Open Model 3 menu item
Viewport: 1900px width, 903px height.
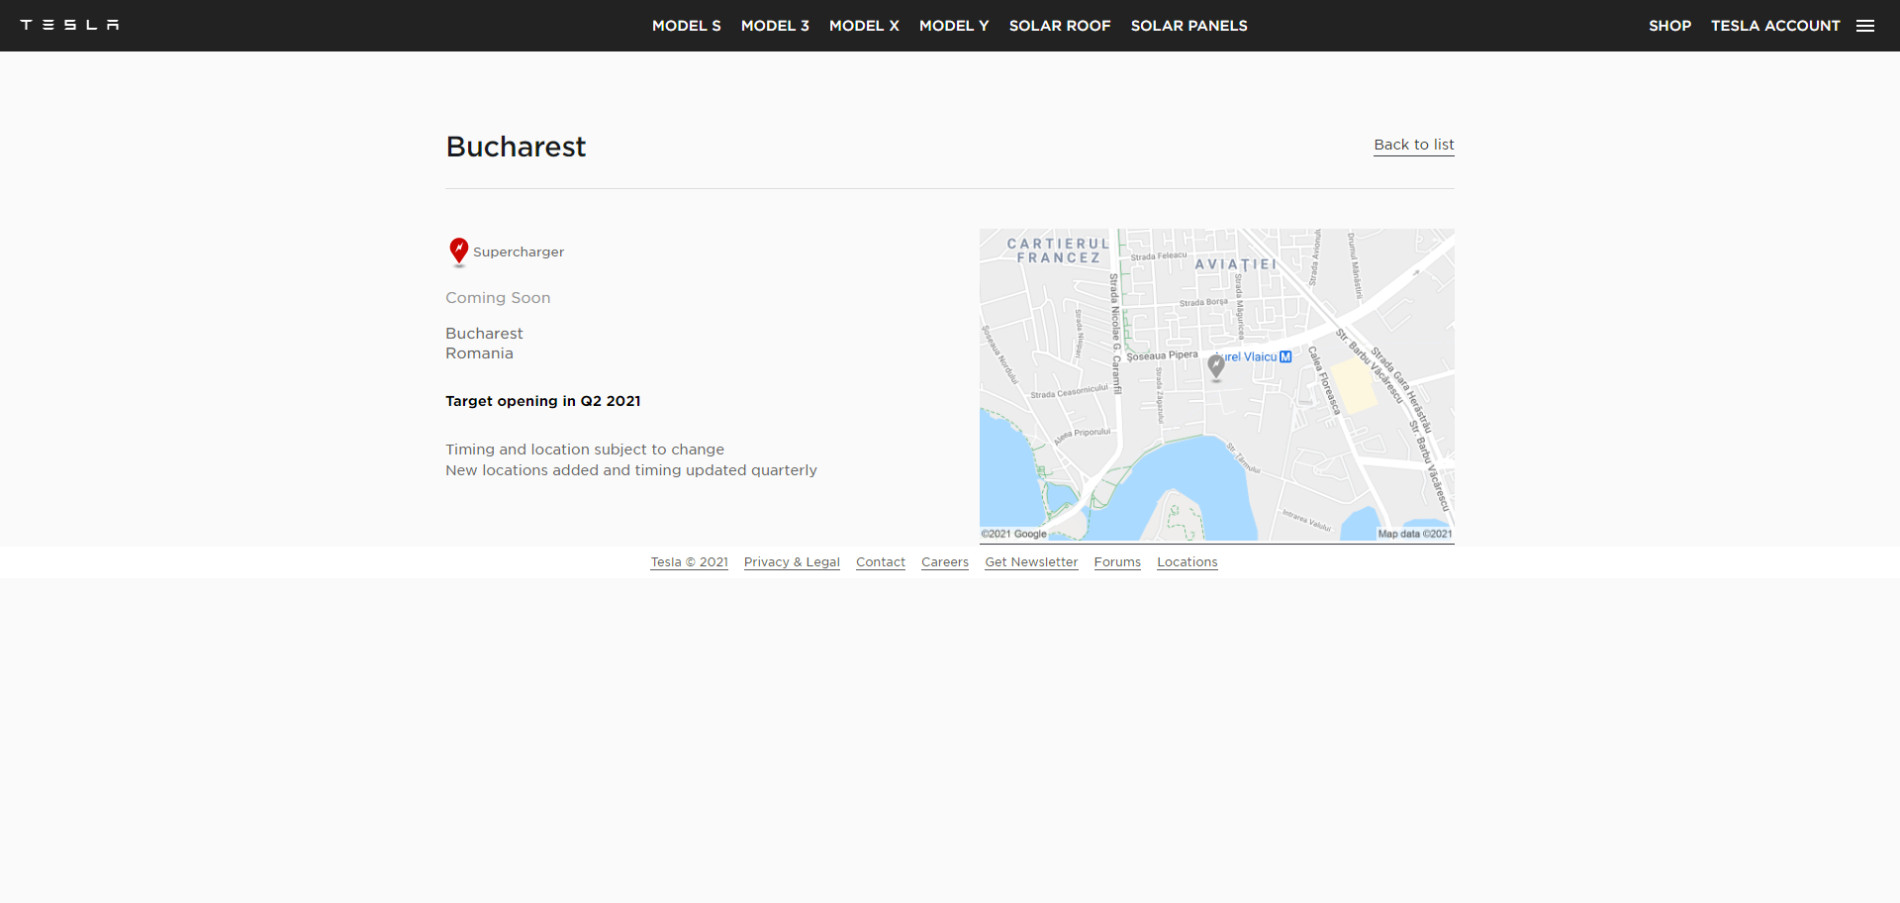click(775, 26)
